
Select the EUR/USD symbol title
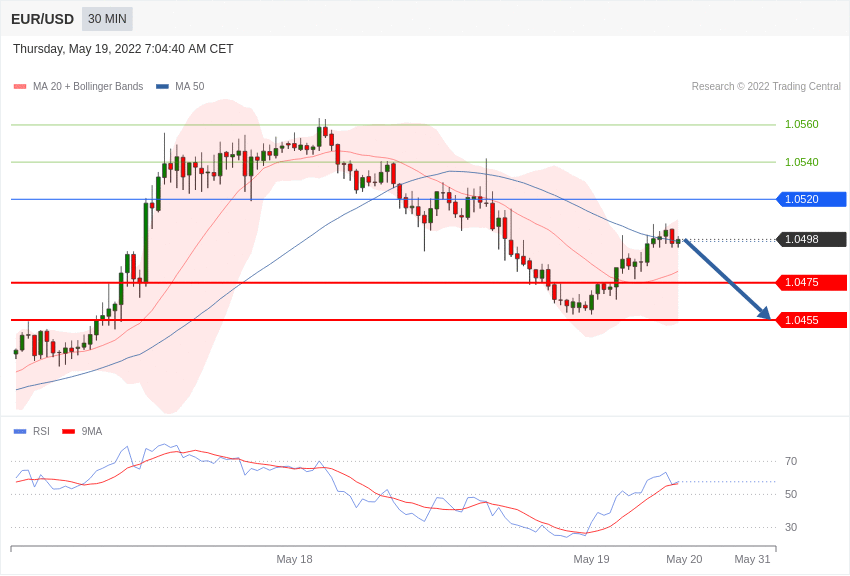42,20
